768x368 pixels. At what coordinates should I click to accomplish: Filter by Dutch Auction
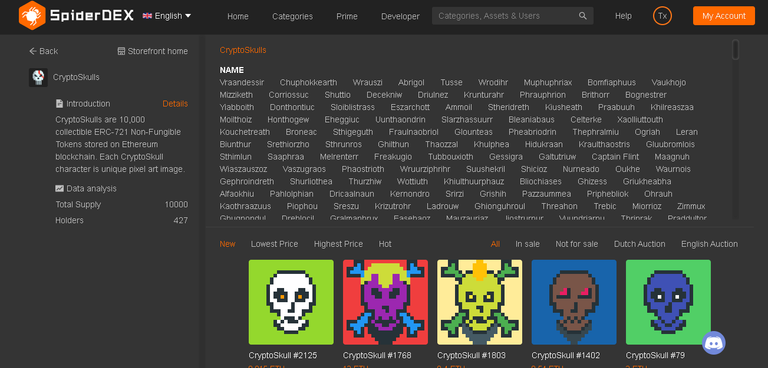(639, 244)
